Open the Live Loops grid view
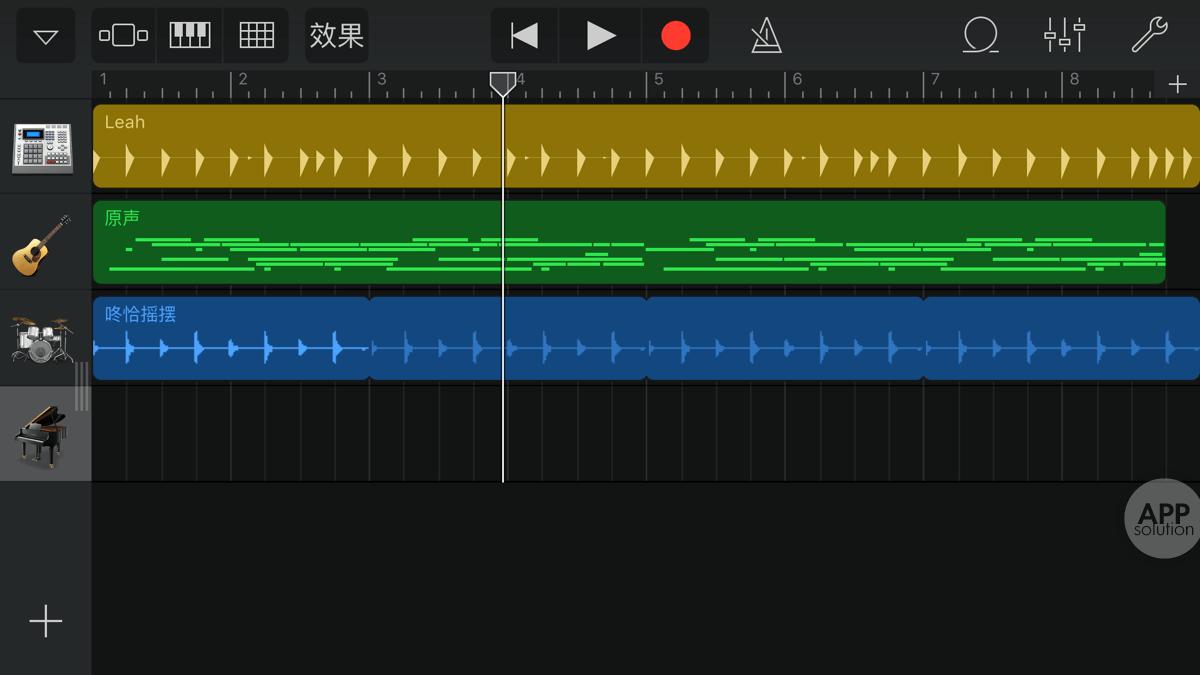 click(x=256, y=36)
